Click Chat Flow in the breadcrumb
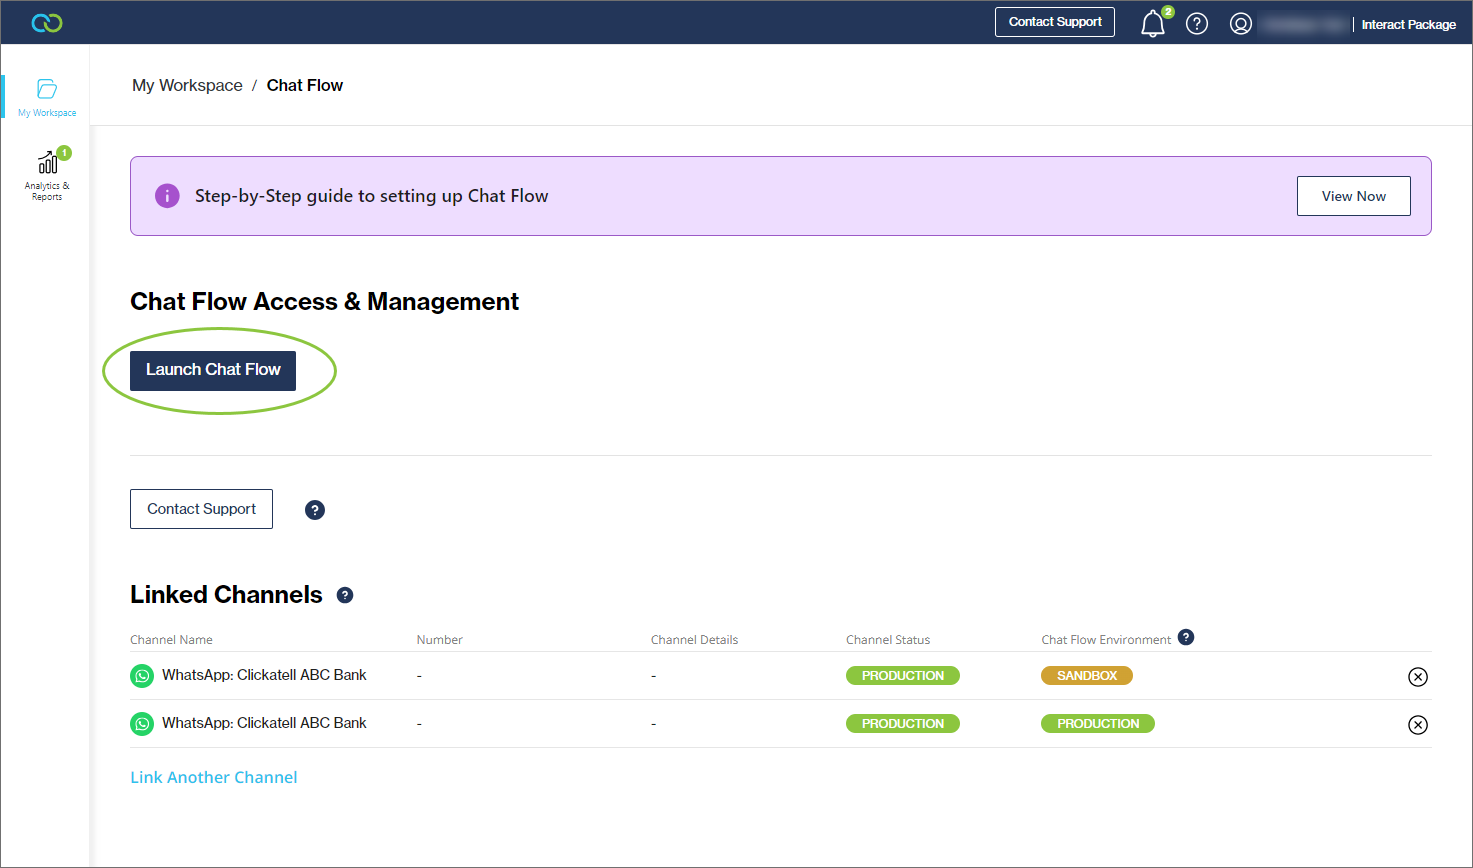This screenshot has height=868, width=1473. pos(305,85)
